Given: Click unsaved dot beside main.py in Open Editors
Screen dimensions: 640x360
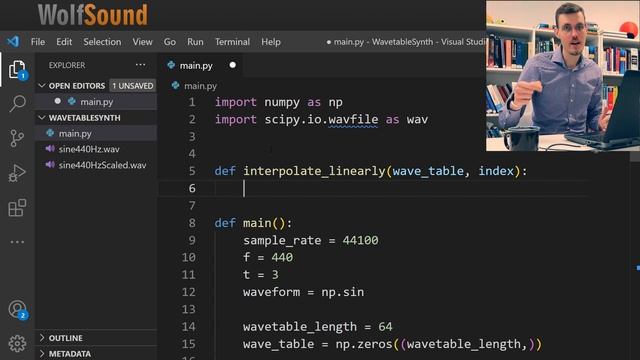Looking at the screenshot, I should pyautogui.click(x=58, y=101).
